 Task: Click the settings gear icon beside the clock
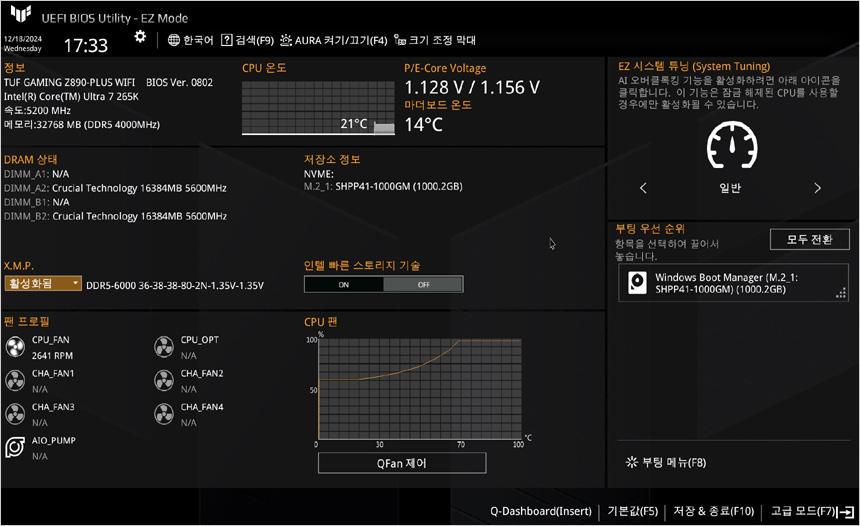click(x=140, y=37)
